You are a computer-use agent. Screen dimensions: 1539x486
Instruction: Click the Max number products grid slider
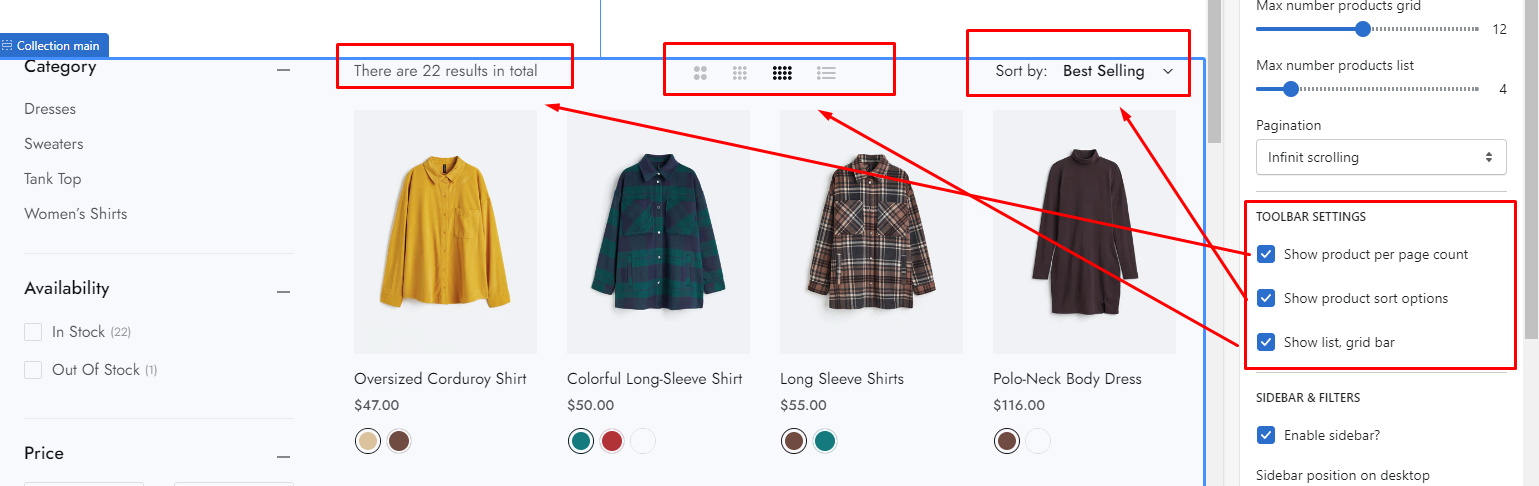click(x=1362, y=29)
